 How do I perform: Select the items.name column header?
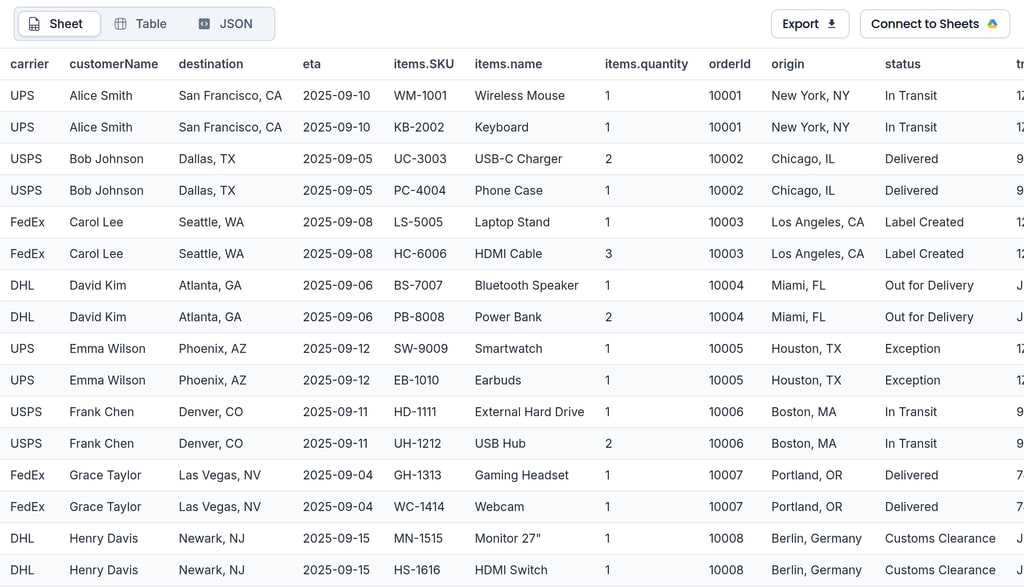point(508,64)
